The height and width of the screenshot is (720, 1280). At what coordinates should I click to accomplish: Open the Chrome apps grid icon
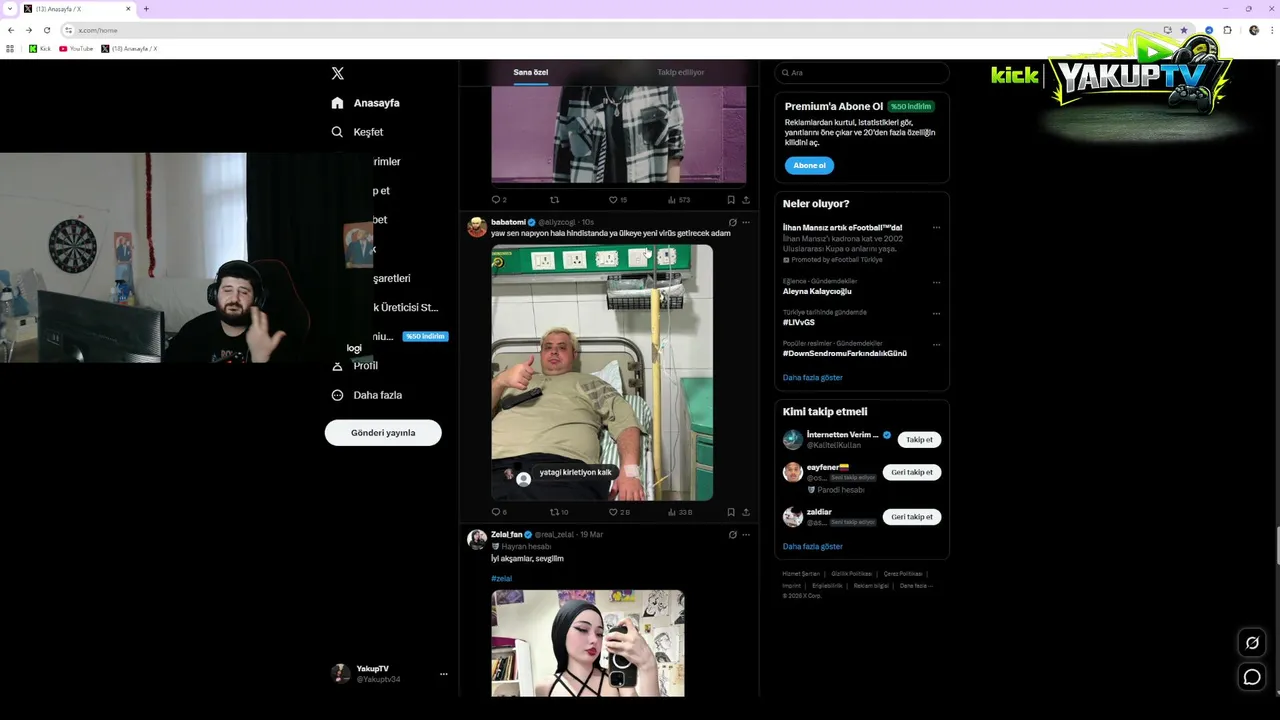pyautogui.click(x=10, y=48)
